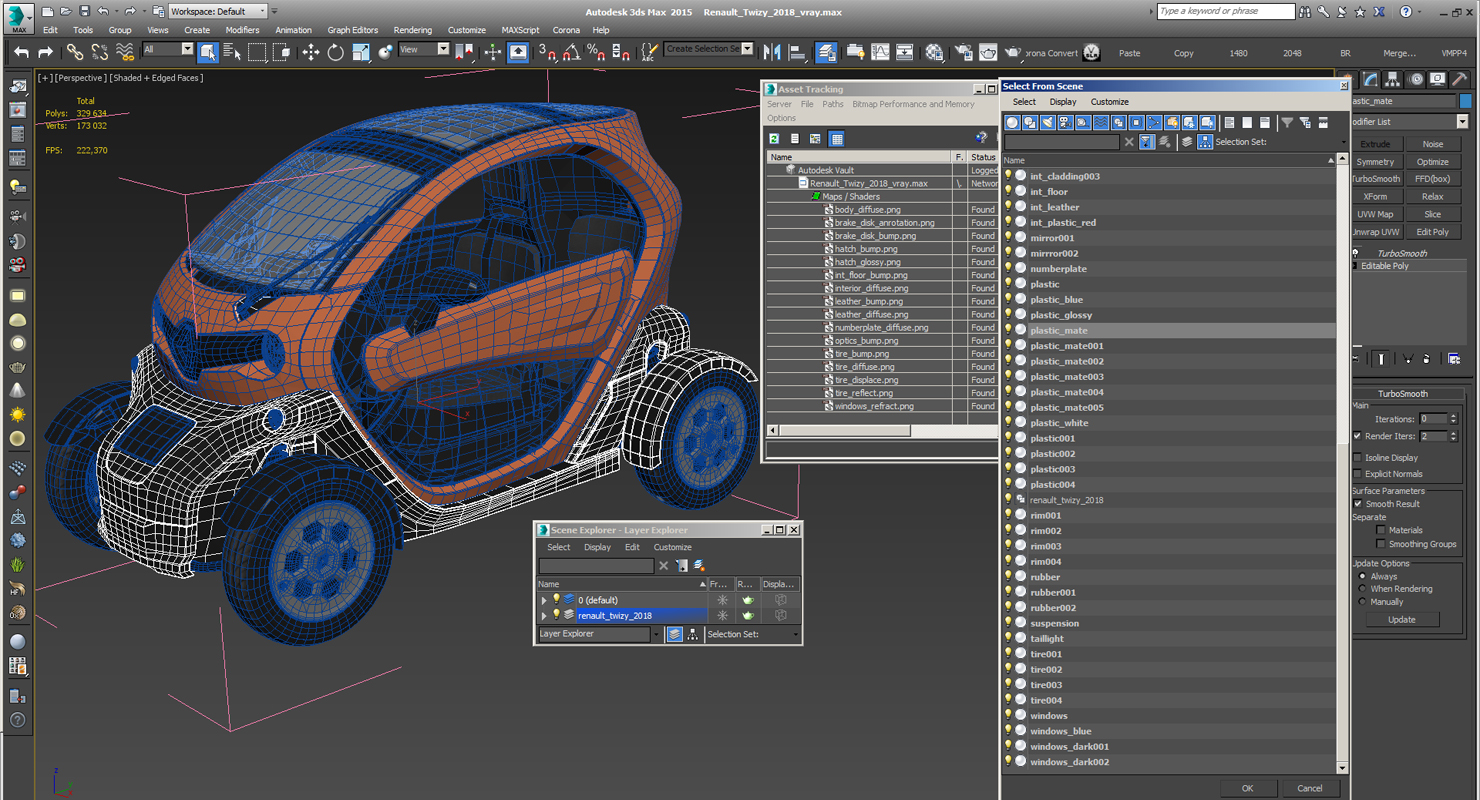The width and height of the screenshot is (1480, 800).
Task: Open the Rendering menu
Action: point(413,30)
